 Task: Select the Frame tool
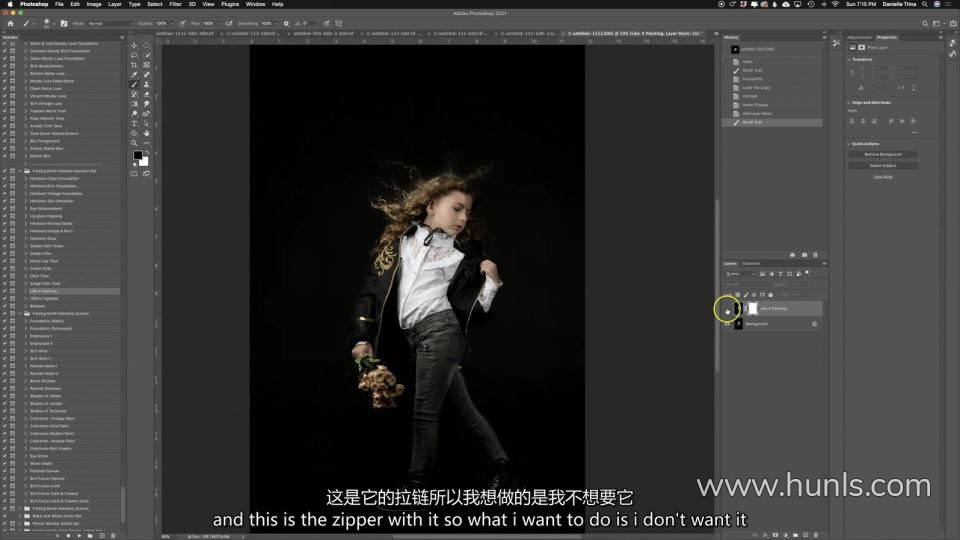(x=146, y=65)
